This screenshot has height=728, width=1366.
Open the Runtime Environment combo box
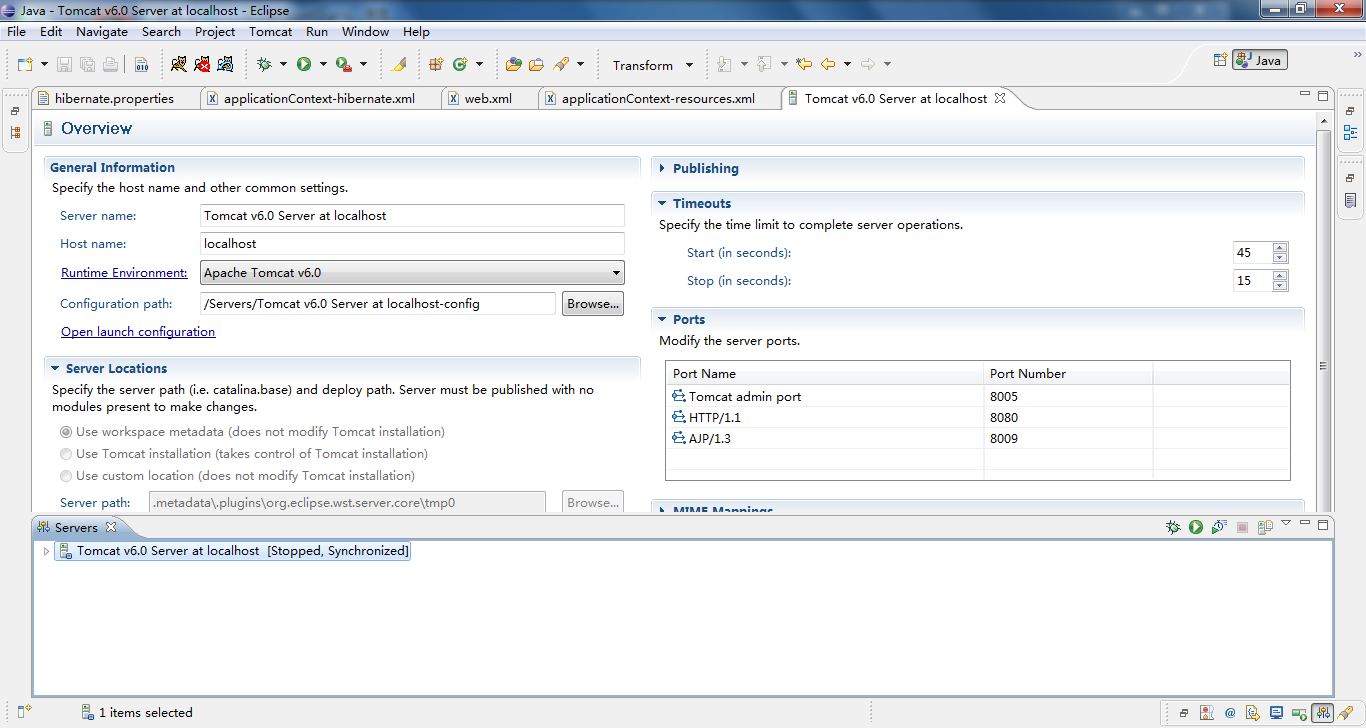[412, 272]
